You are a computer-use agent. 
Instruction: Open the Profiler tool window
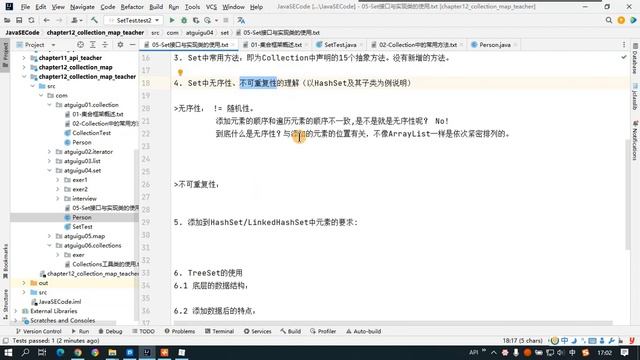click(323, 331)
